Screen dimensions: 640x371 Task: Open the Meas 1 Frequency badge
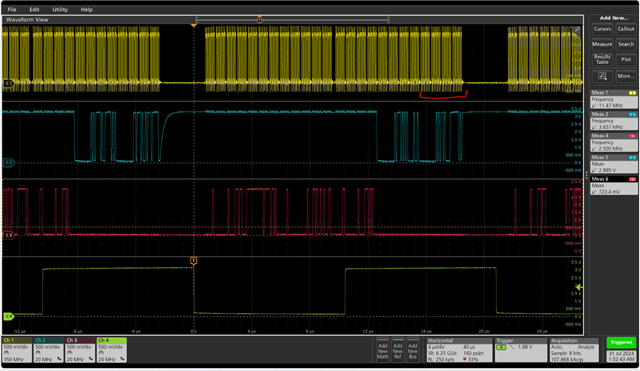point(613,99)
